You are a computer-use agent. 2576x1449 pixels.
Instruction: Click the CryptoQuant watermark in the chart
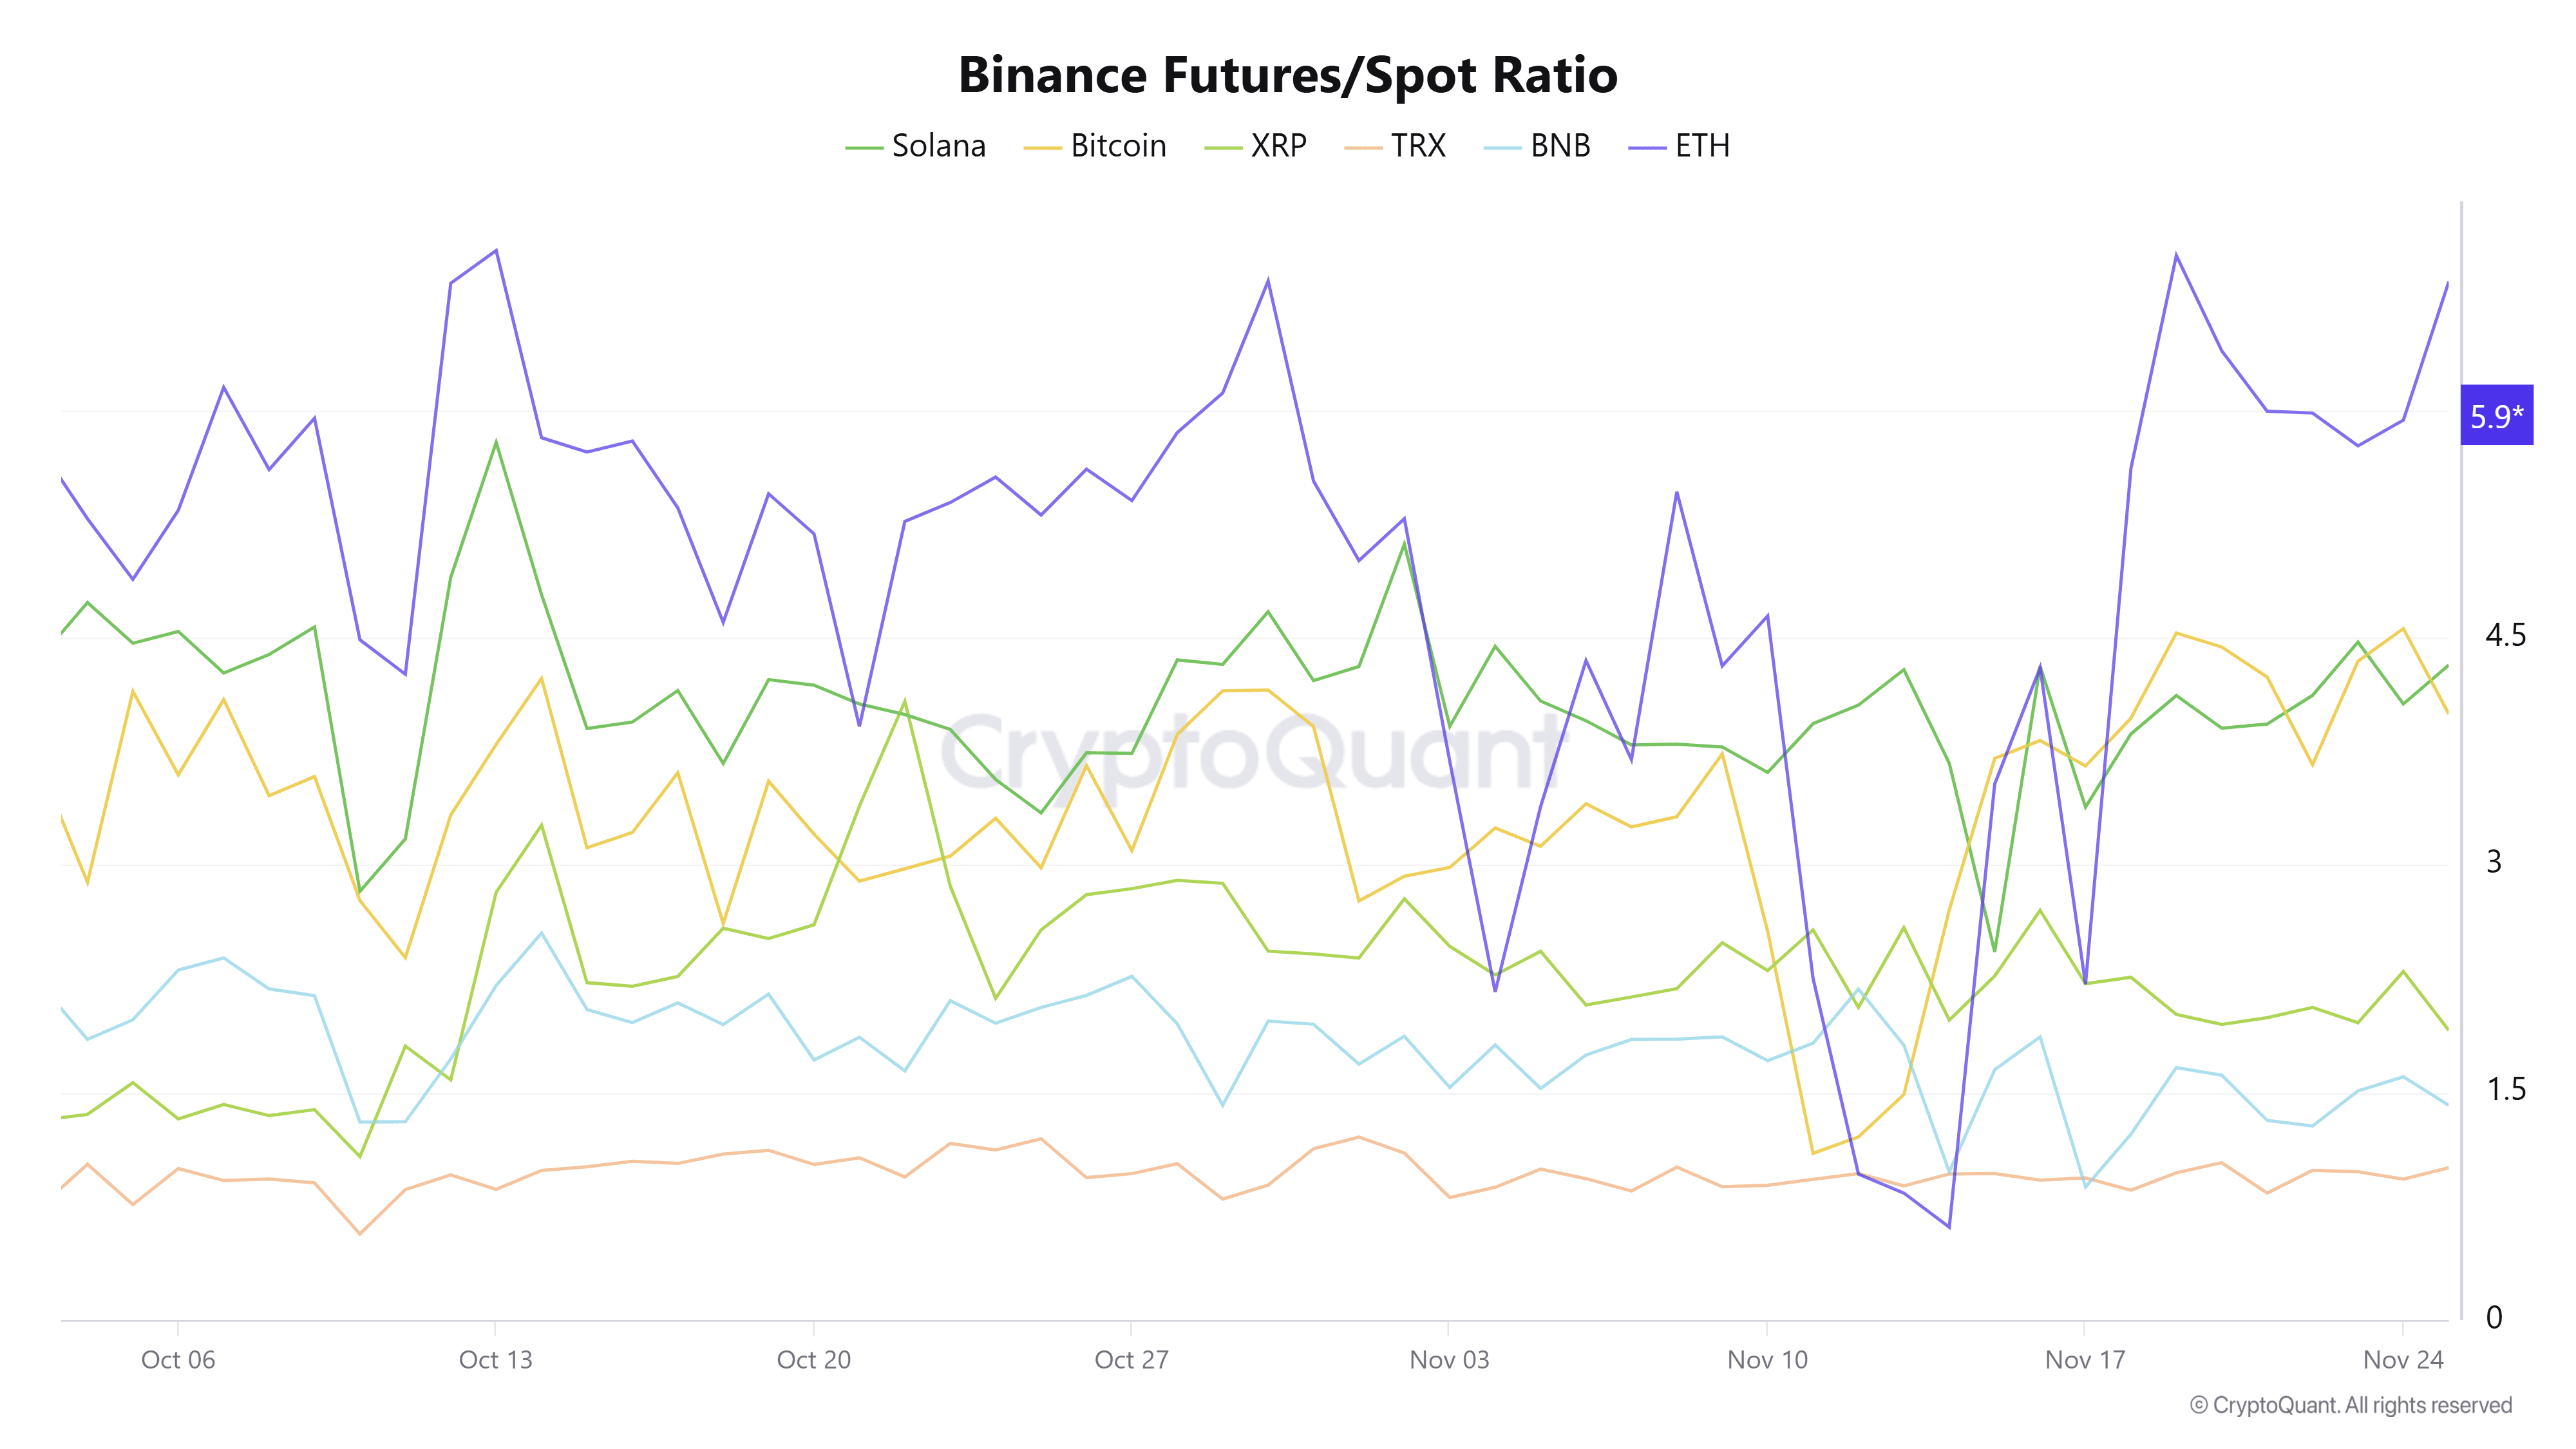pos(1250,752)
